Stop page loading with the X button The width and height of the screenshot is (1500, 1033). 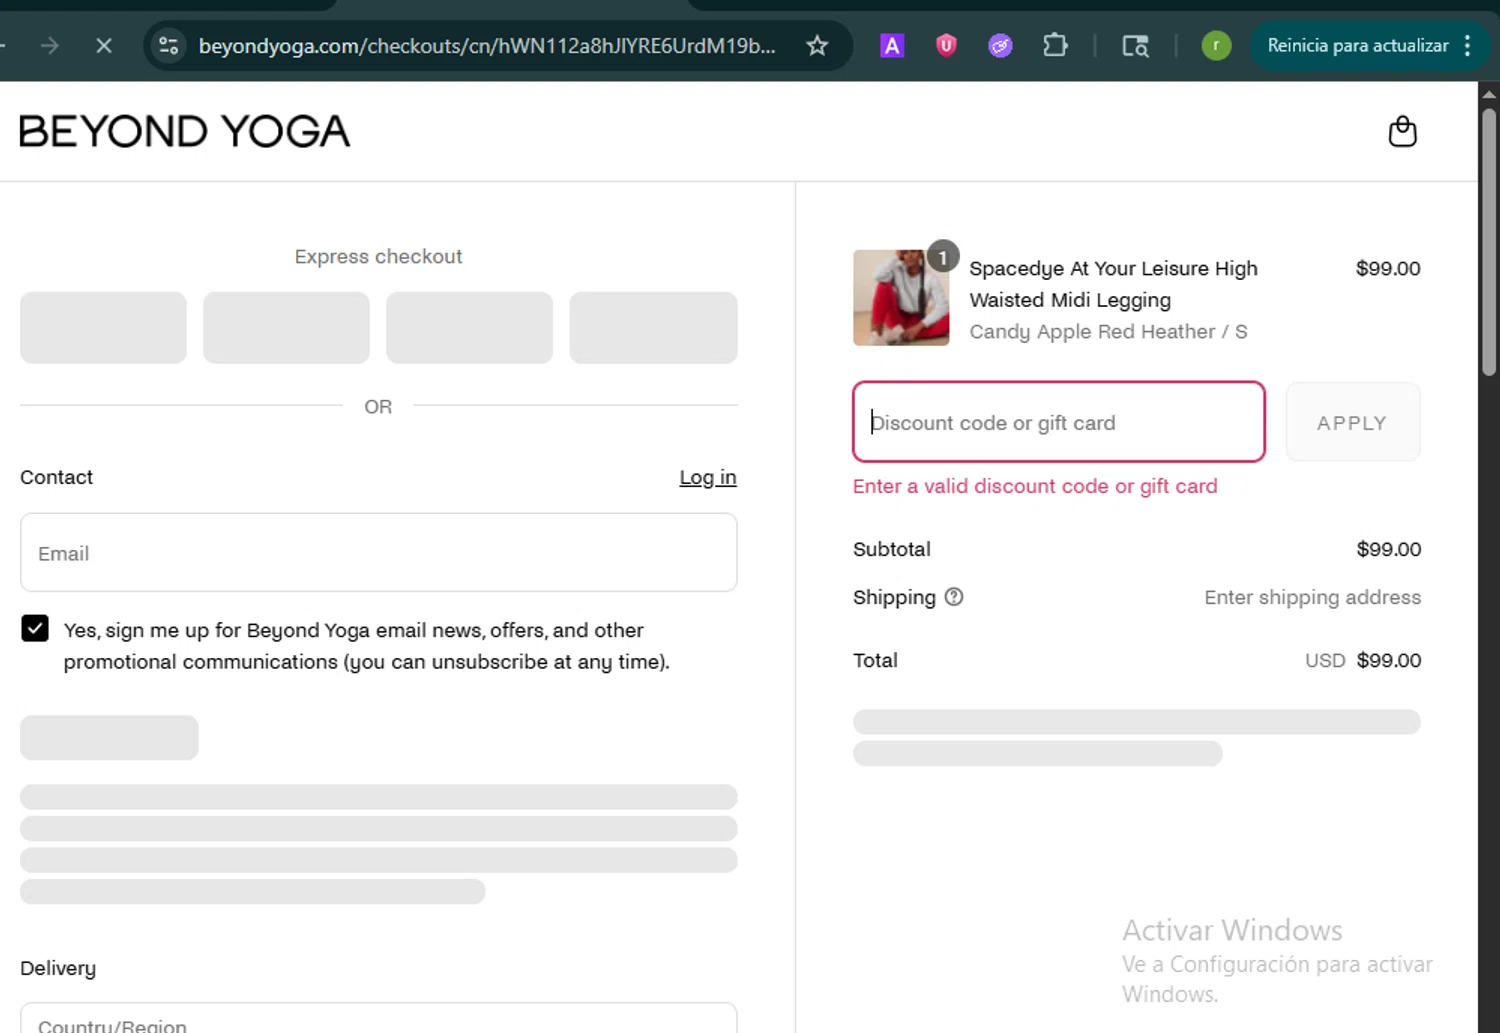click(103, 45)
